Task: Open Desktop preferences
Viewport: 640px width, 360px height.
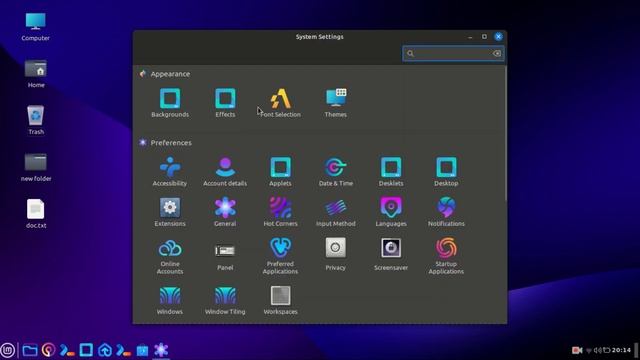Action: click(446, 172)
